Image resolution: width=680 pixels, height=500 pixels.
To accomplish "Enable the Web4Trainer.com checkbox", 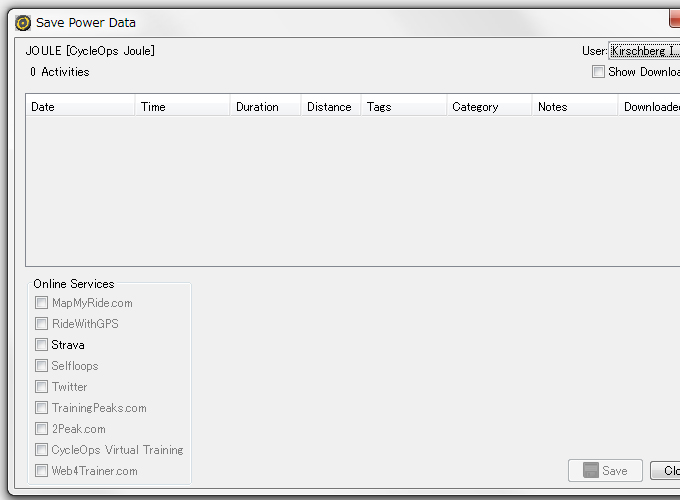I will pyautogui.click(x=41, y=471).
